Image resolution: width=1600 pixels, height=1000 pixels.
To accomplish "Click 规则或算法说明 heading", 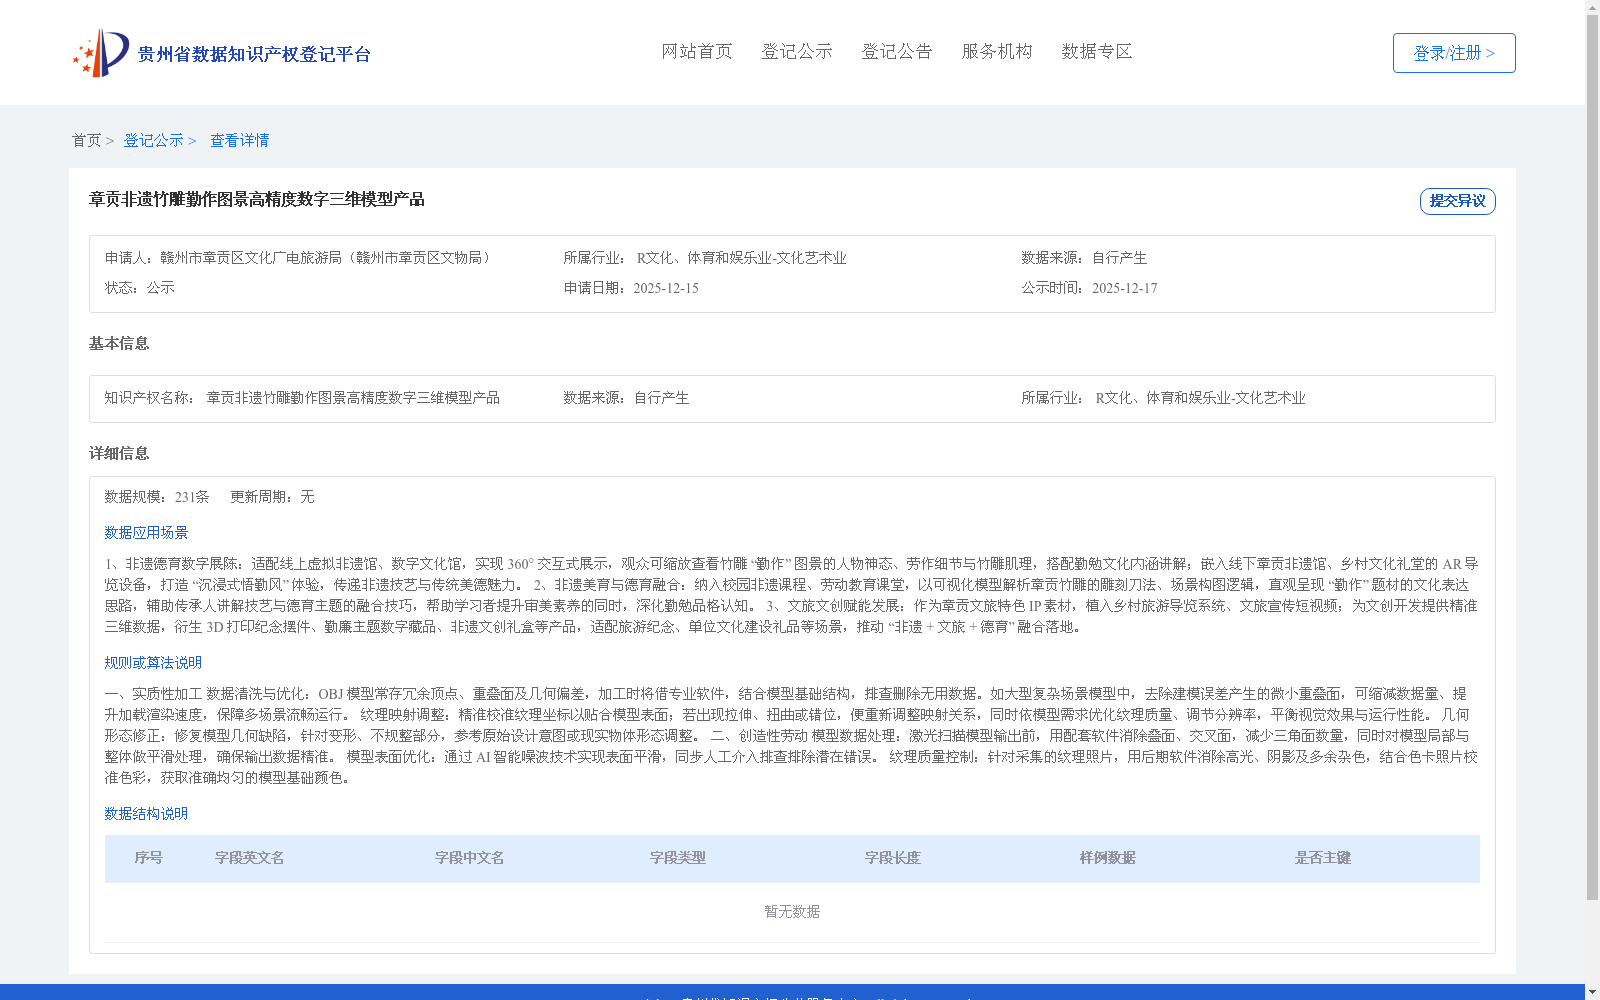I will click(153, 663).
